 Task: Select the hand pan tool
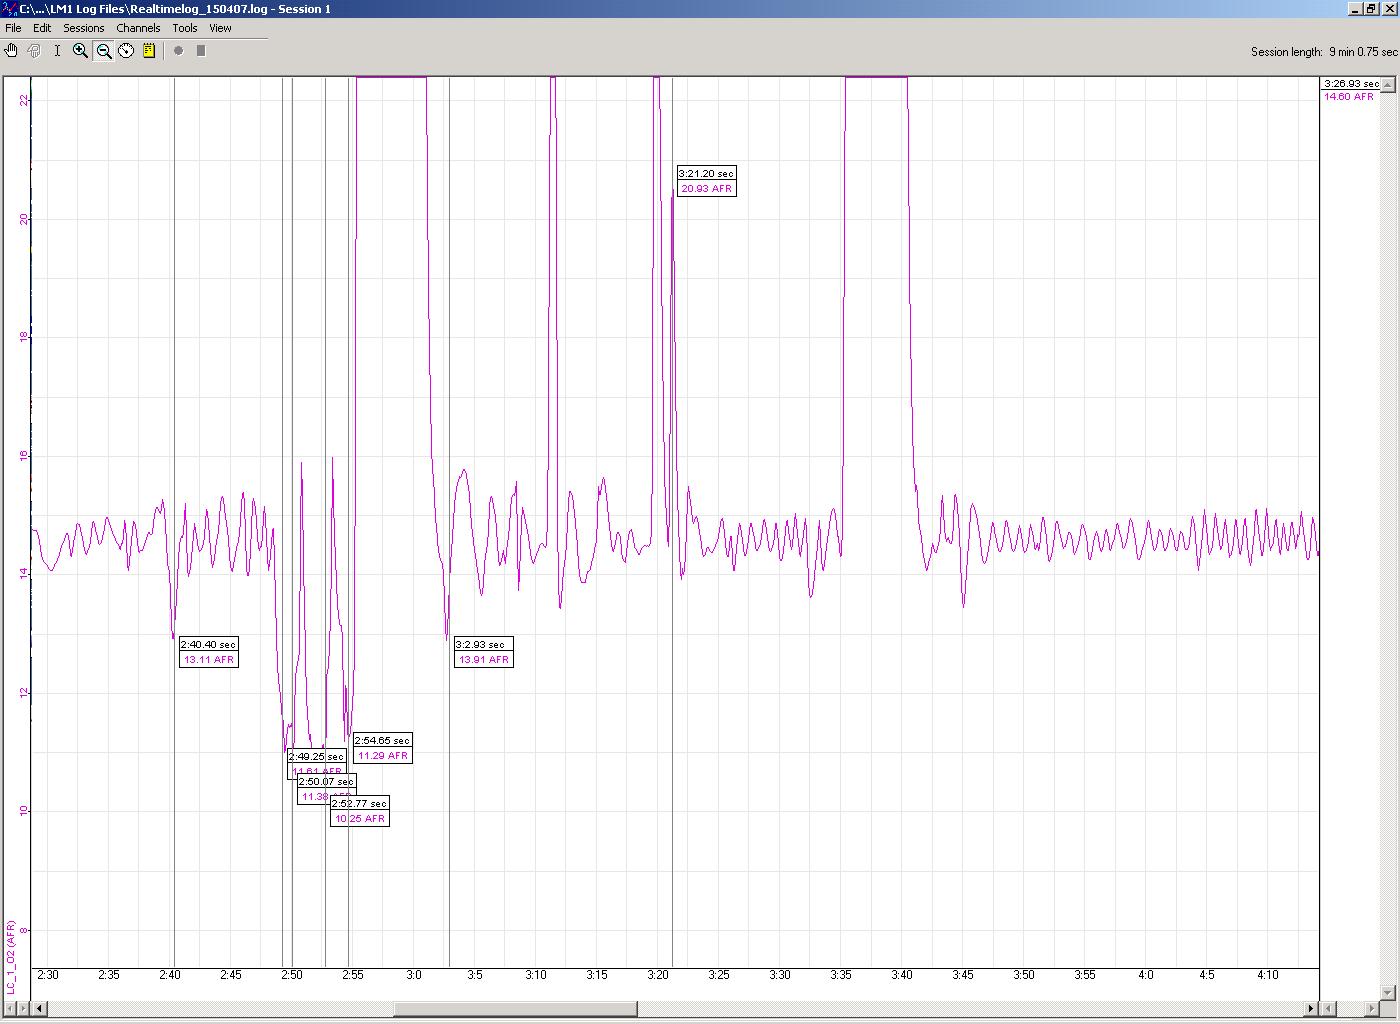click(x=12, y=51)
